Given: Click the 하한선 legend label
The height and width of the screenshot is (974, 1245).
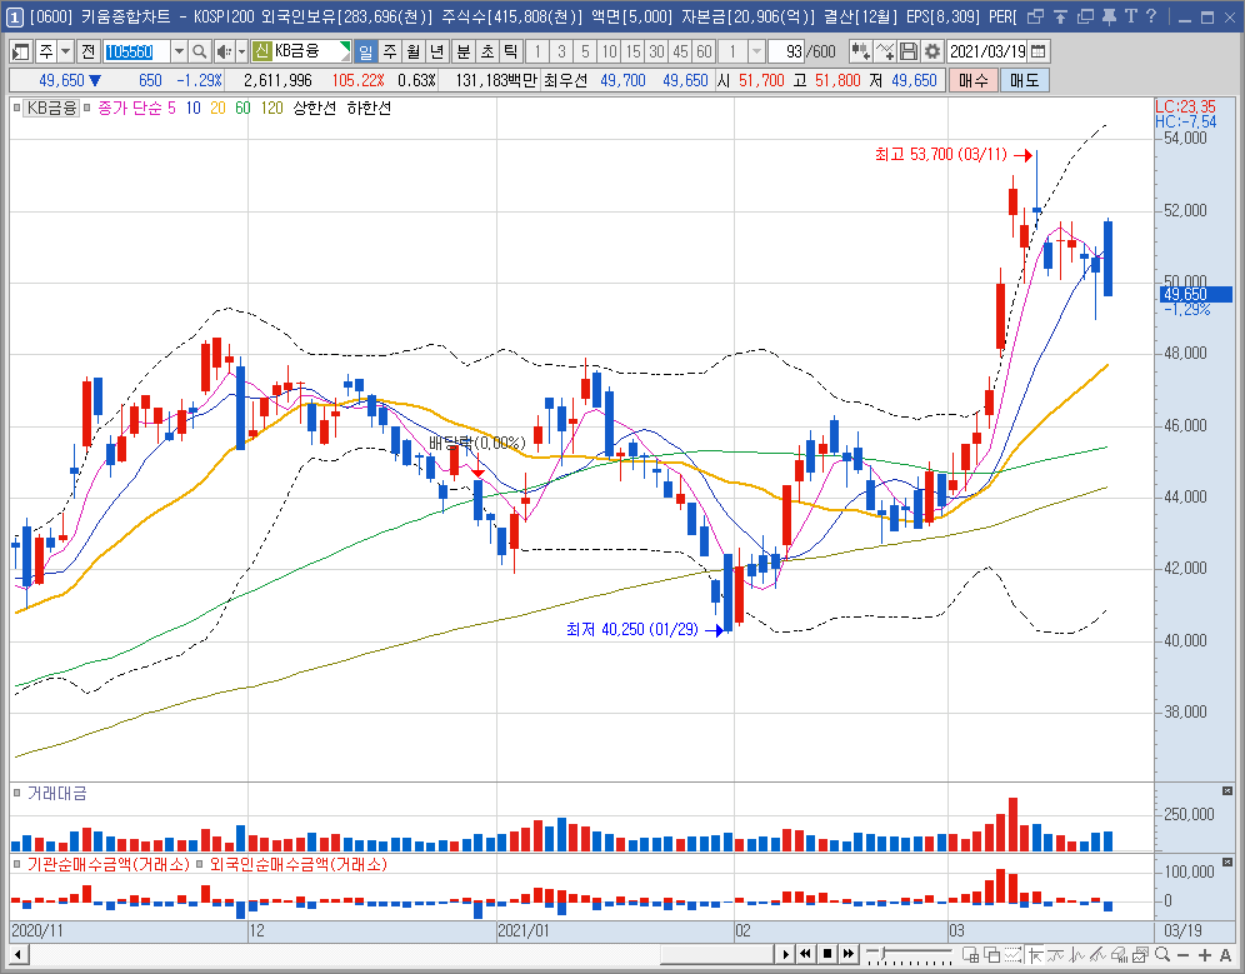Looking at the screenshot, I should [x=369, y=108].
